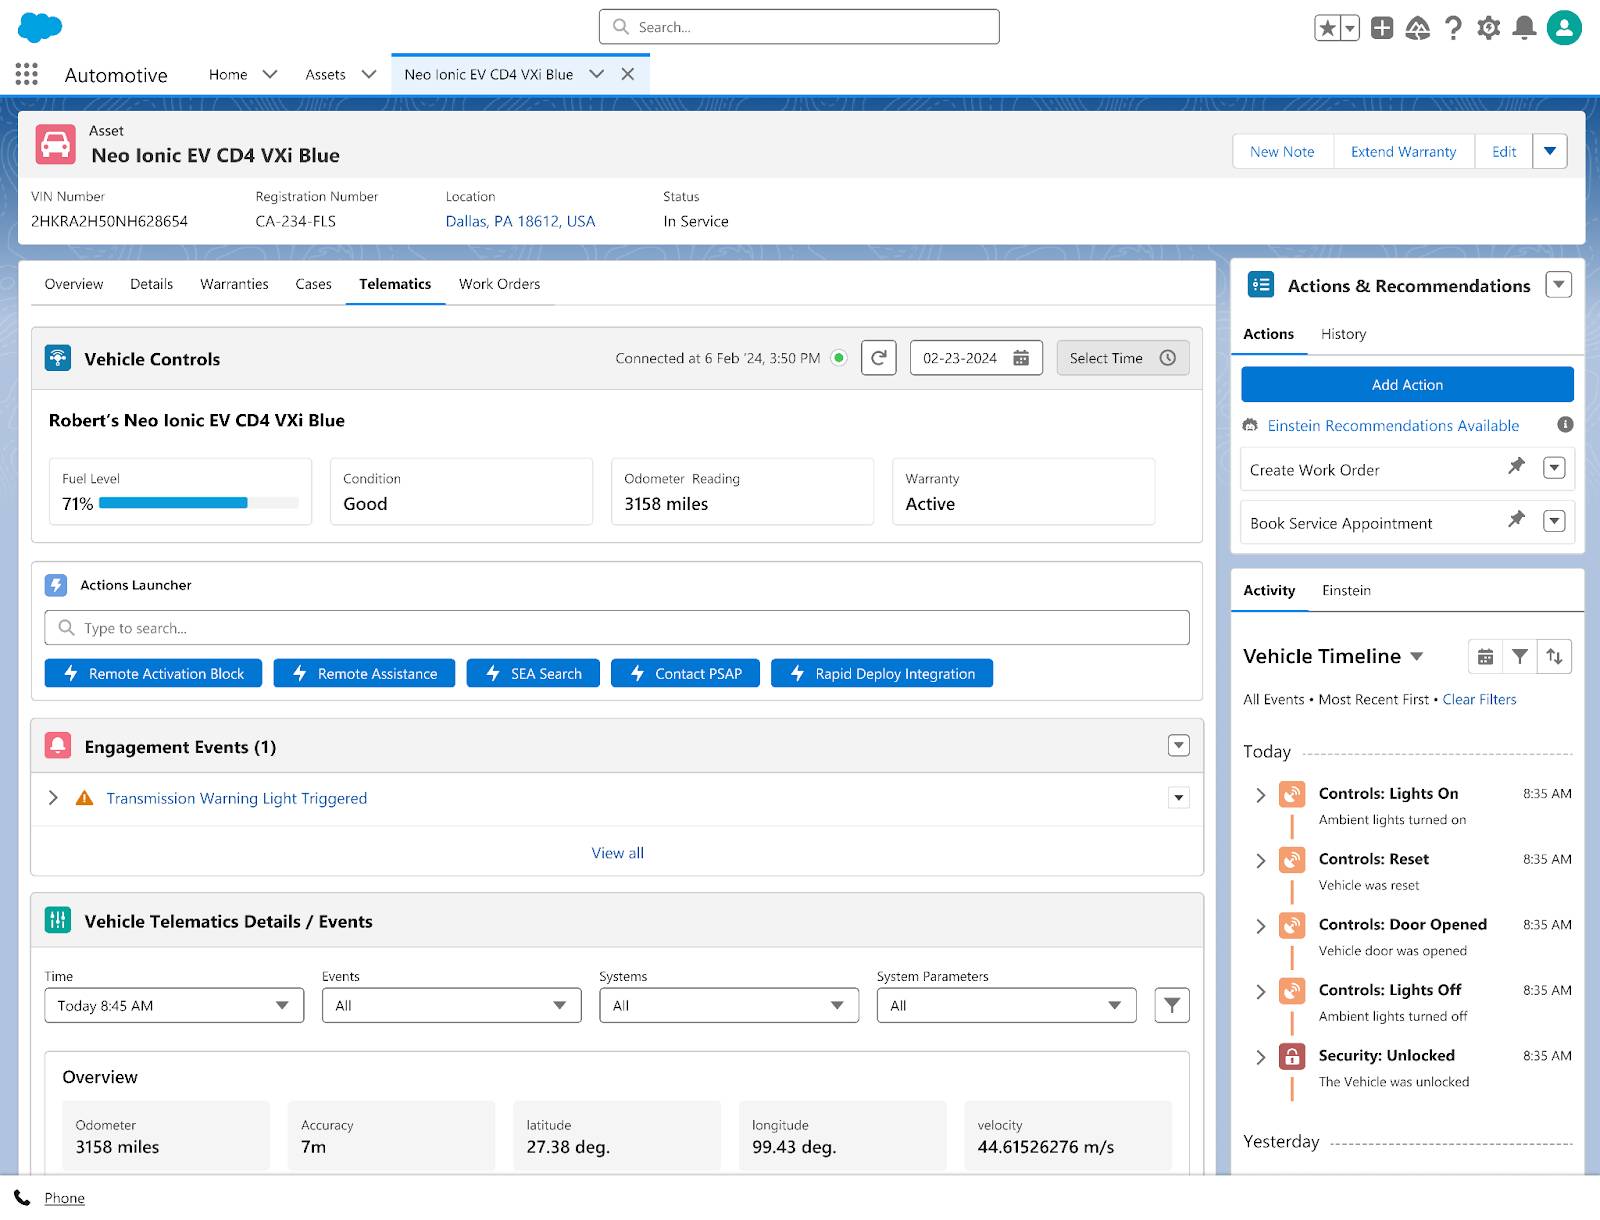Open the Create Work Order dropdown menu

tap(1554, 468)
